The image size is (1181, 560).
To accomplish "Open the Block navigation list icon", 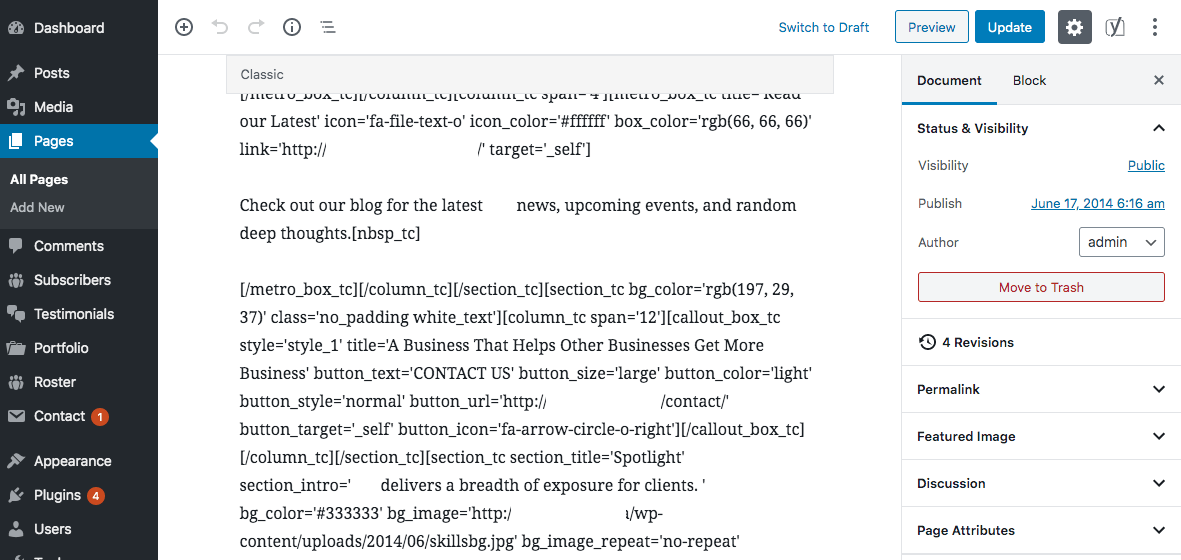I will tap(328, 27).
